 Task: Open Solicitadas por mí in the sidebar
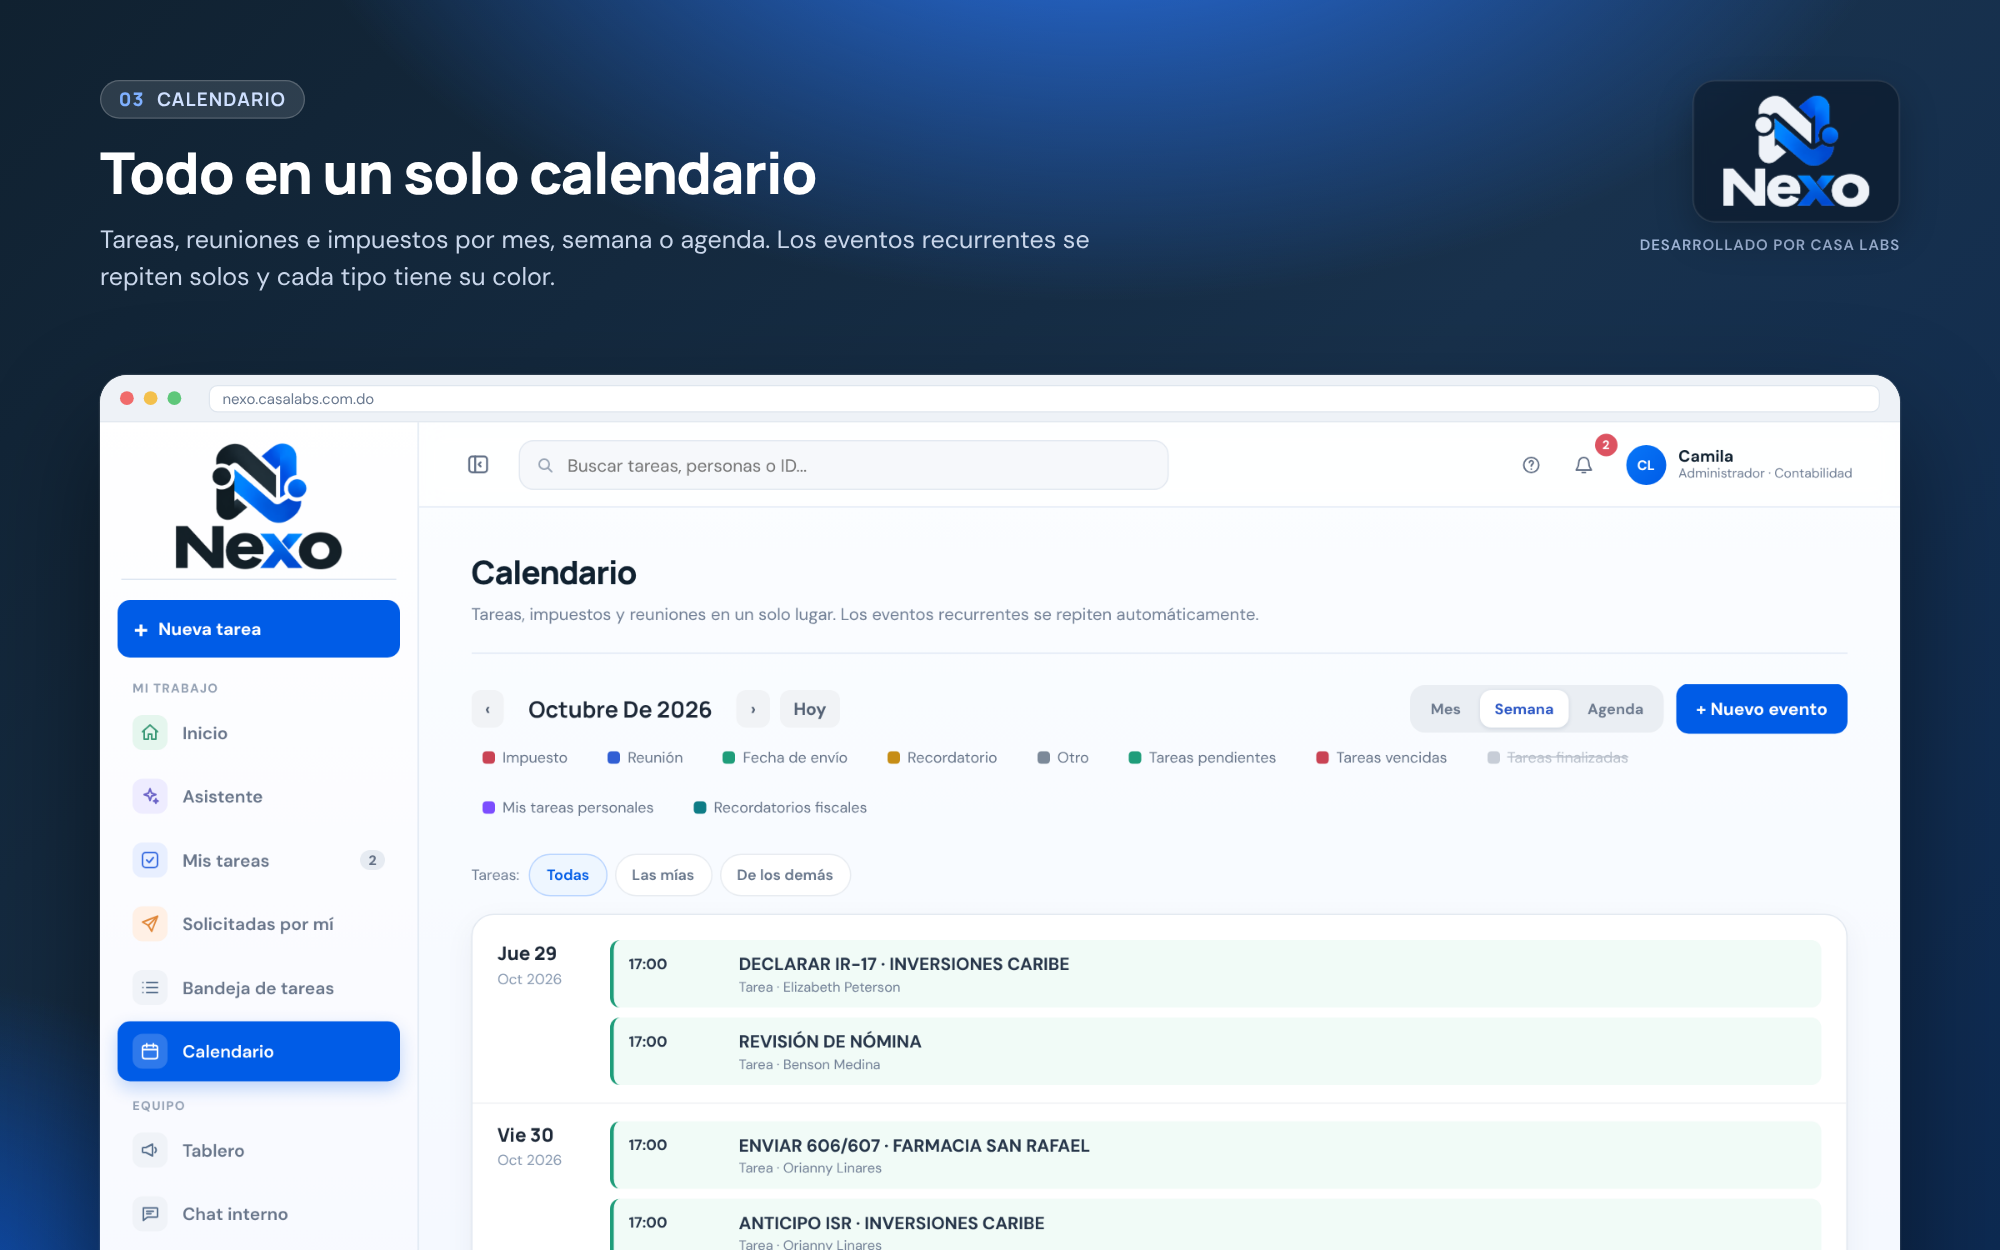pos(258,923)
